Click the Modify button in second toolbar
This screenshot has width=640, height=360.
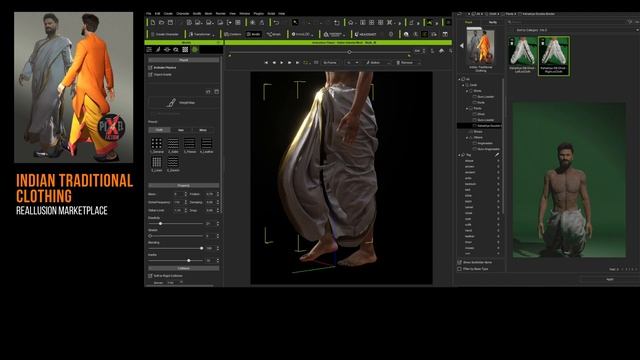tap(254, 34)
